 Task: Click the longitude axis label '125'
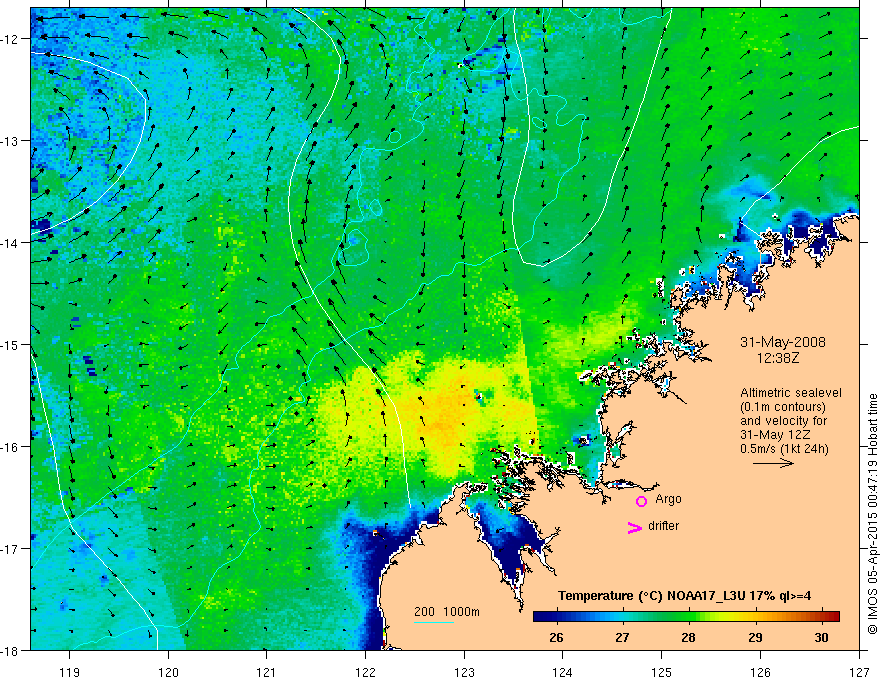tap(662, 672)
